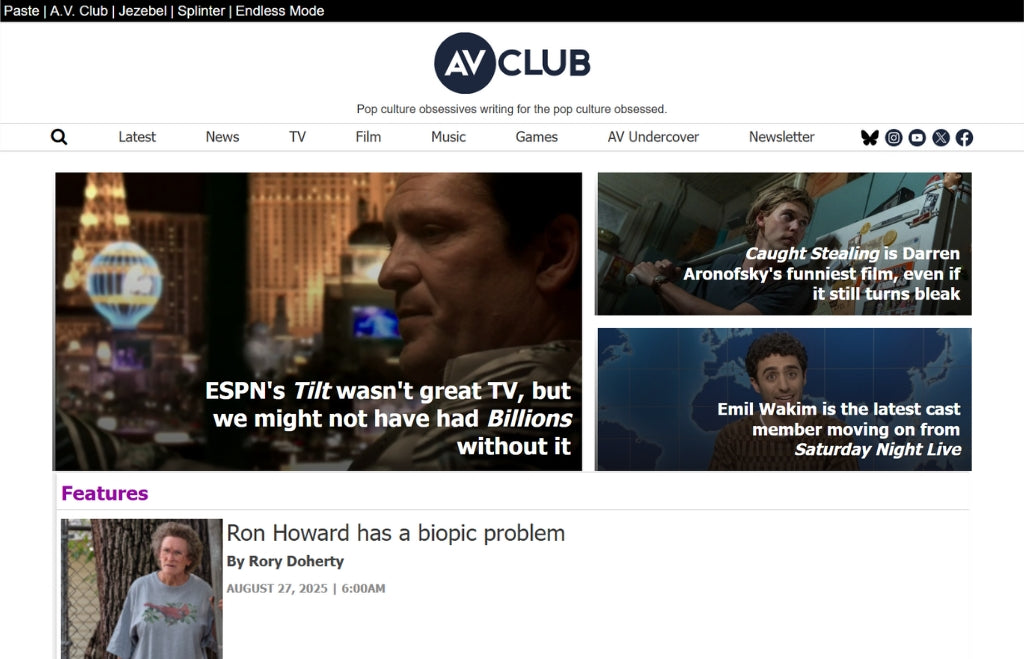The image size is (1024, 659).
Task: Open the search magnifier icon
Action: 59,137
